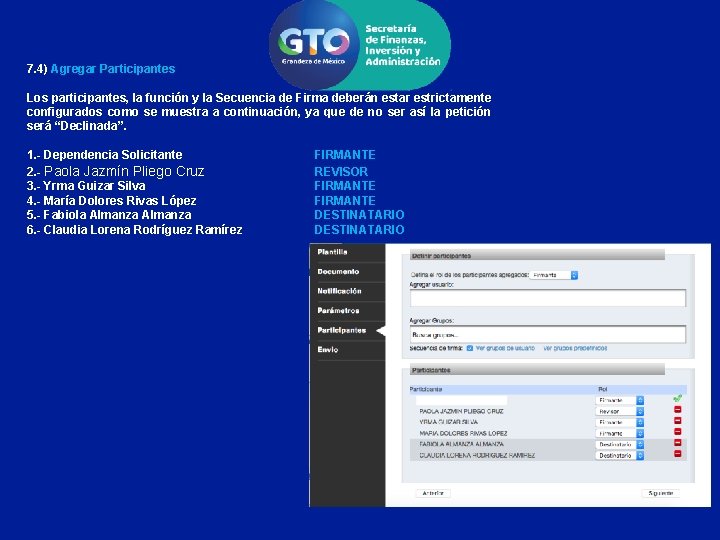
Task: Click list entry Dependencia Solicitante
Action: coord(104,155)
